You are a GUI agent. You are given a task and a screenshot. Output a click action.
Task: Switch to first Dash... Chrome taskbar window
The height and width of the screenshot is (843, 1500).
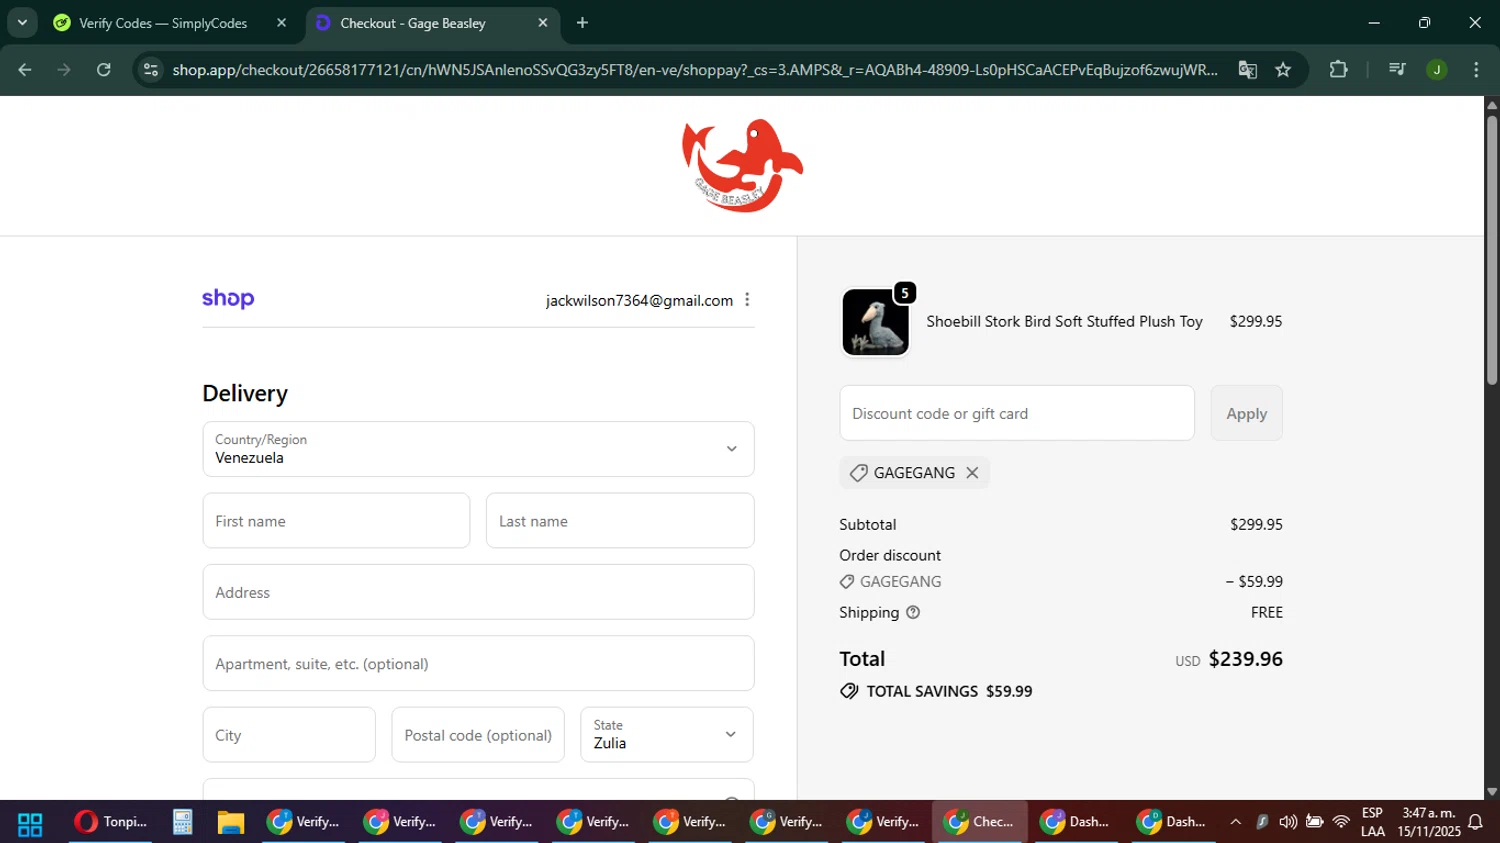(1075, 822)
